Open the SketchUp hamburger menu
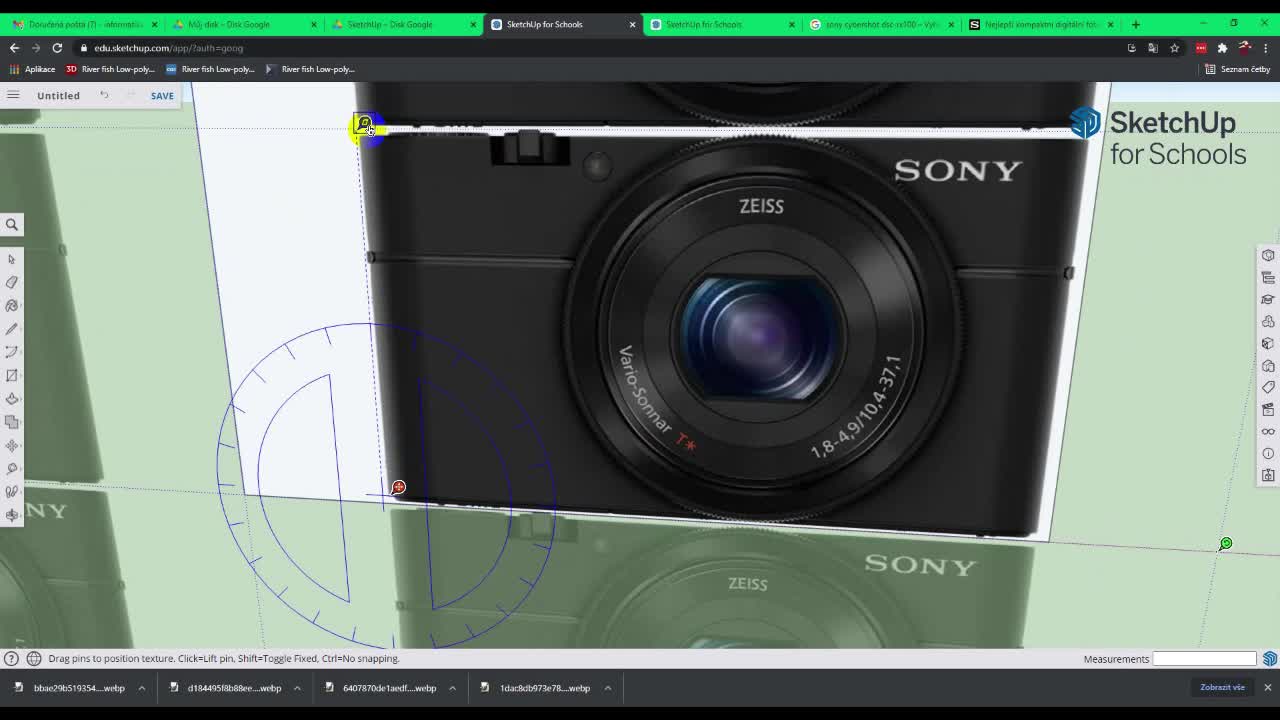 click(x=13, y=95)
